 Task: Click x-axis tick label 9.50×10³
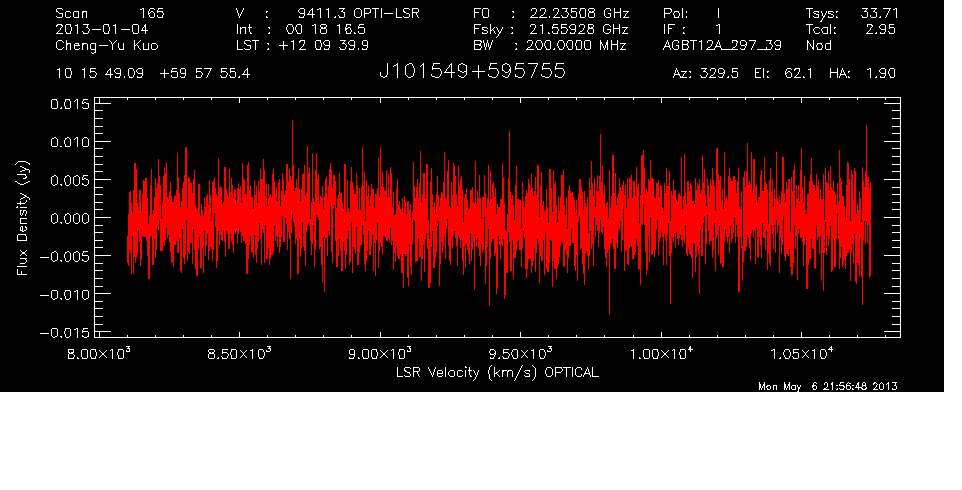point(520,354)
